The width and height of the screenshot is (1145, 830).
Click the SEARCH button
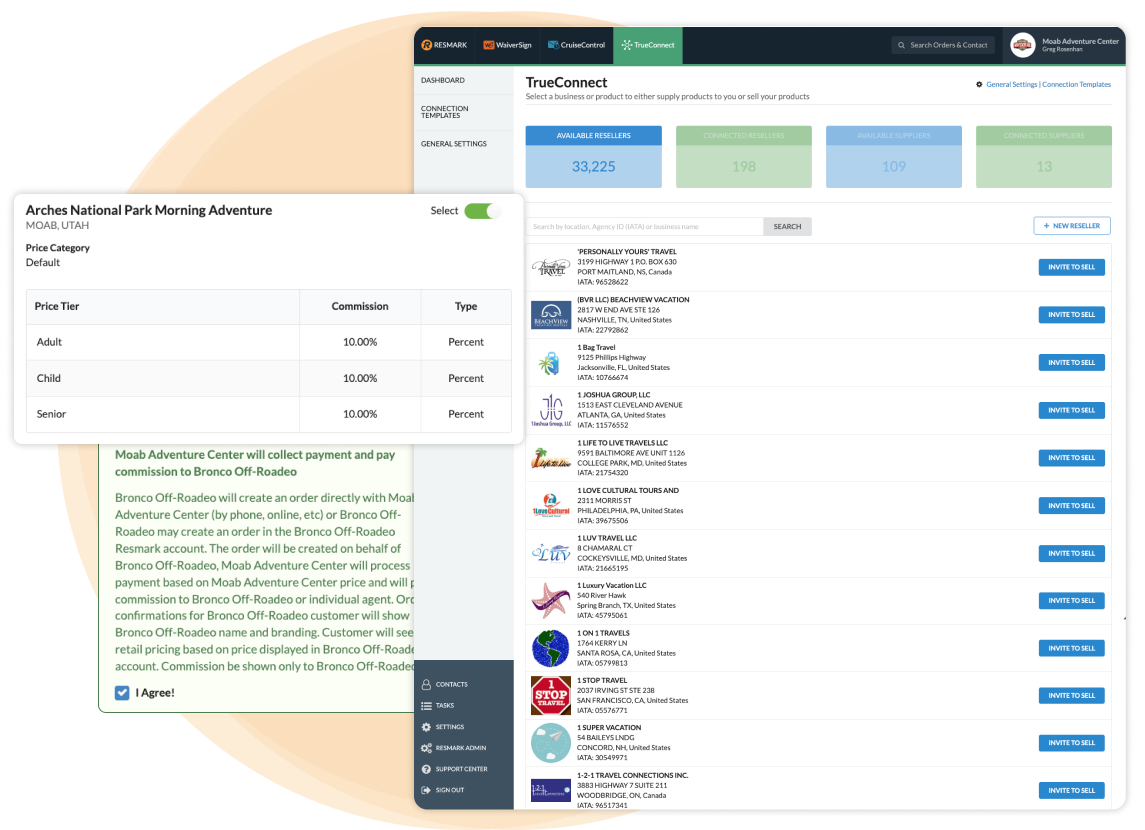point(787,226)
